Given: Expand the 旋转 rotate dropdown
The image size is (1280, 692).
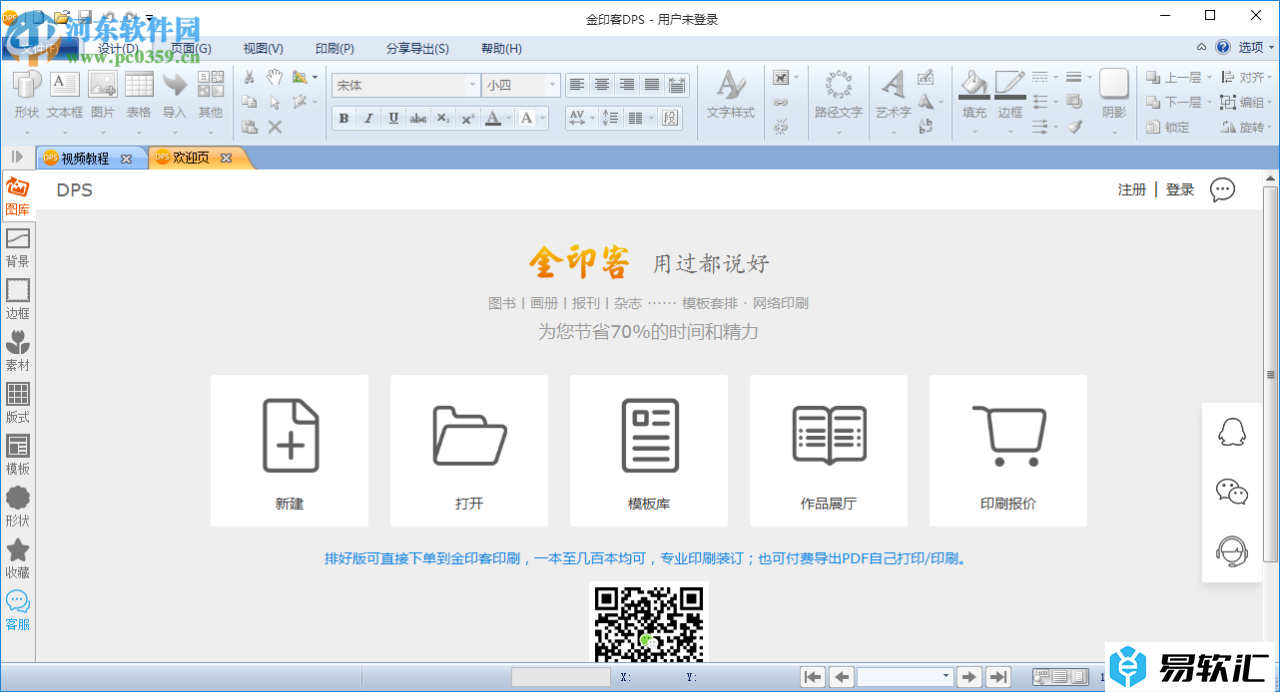Looking at the screenshot, I should [1271, 127].
